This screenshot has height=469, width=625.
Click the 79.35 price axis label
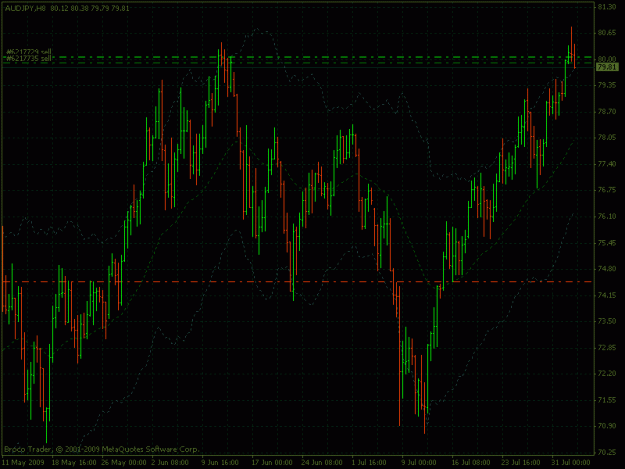point(607,85)
